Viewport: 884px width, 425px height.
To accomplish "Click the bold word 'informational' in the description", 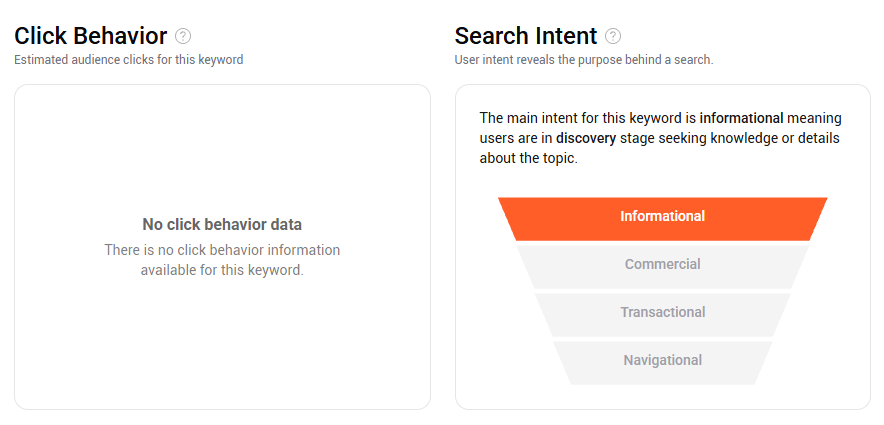I will coord(741,118).
